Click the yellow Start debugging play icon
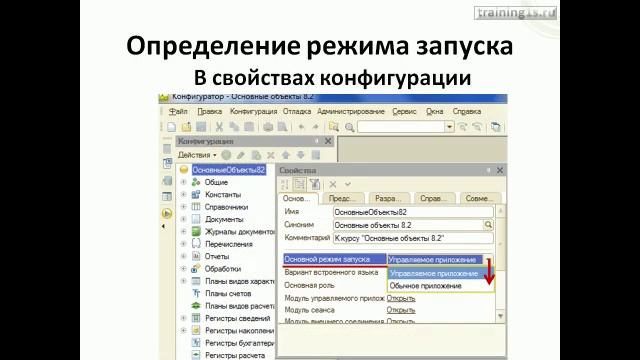Screen dimensions: 640x360 tap(167, 213)
